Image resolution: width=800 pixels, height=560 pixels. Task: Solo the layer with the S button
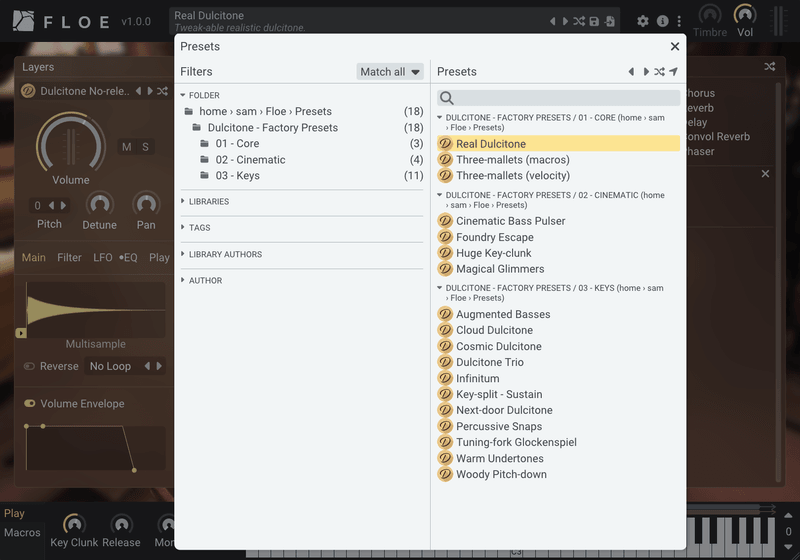pos(145,147)
